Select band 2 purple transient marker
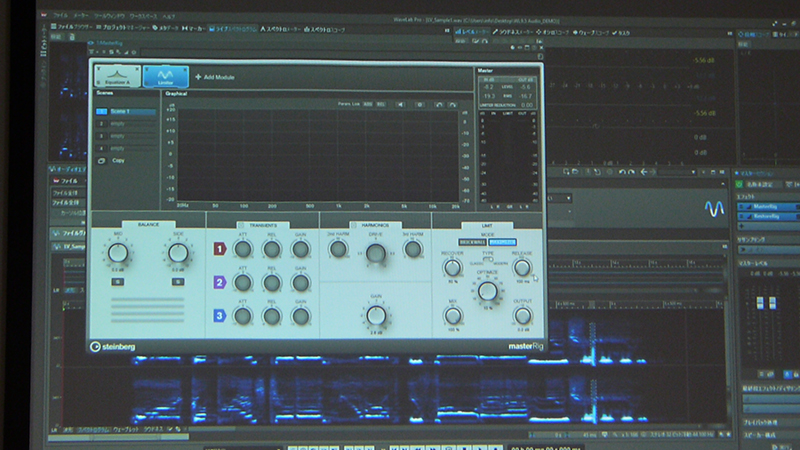Viewport: 800px width, 450px height. pos(219,283)
